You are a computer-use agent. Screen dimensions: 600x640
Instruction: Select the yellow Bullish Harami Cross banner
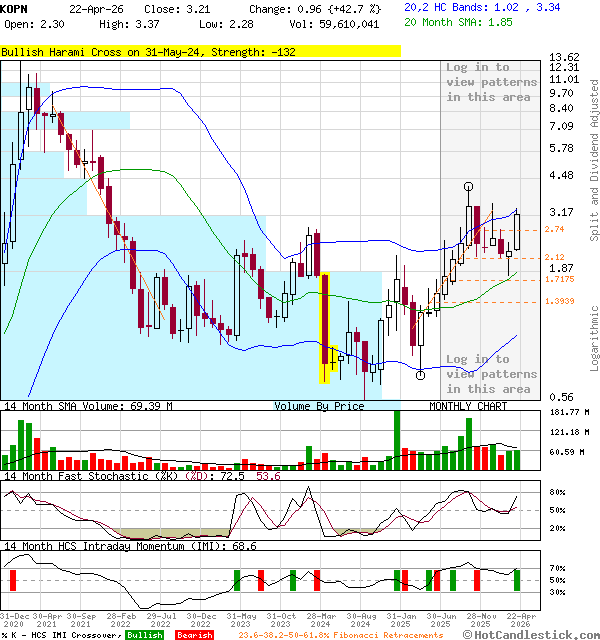(200, 51)
